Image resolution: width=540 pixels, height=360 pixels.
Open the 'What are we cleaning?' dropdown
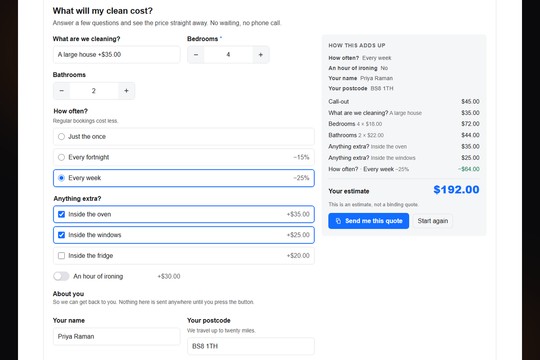(116, 54)
